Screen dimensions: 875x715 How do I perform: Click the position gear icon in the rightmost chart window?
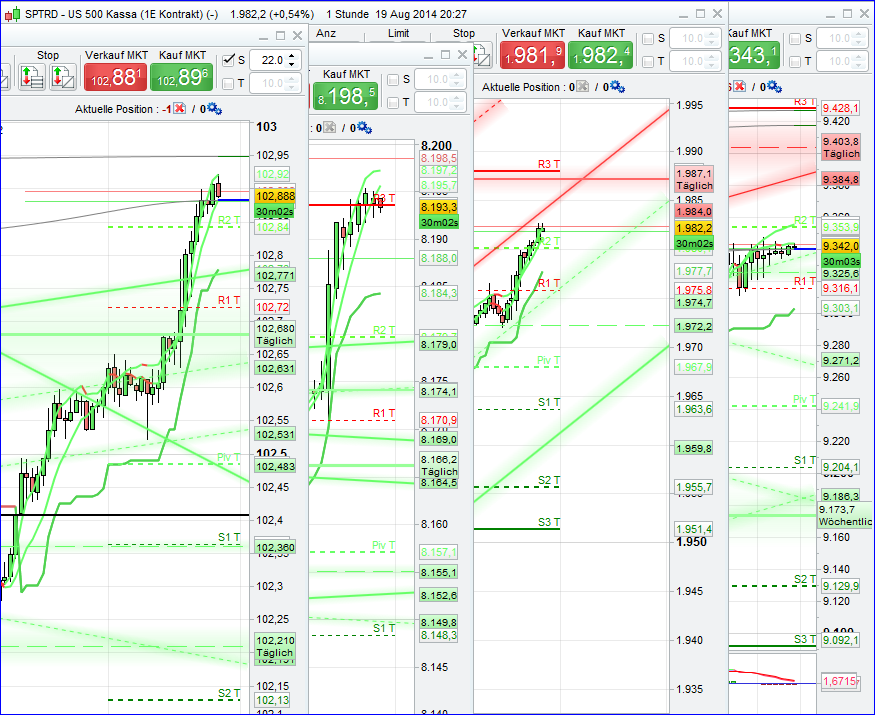773,86
